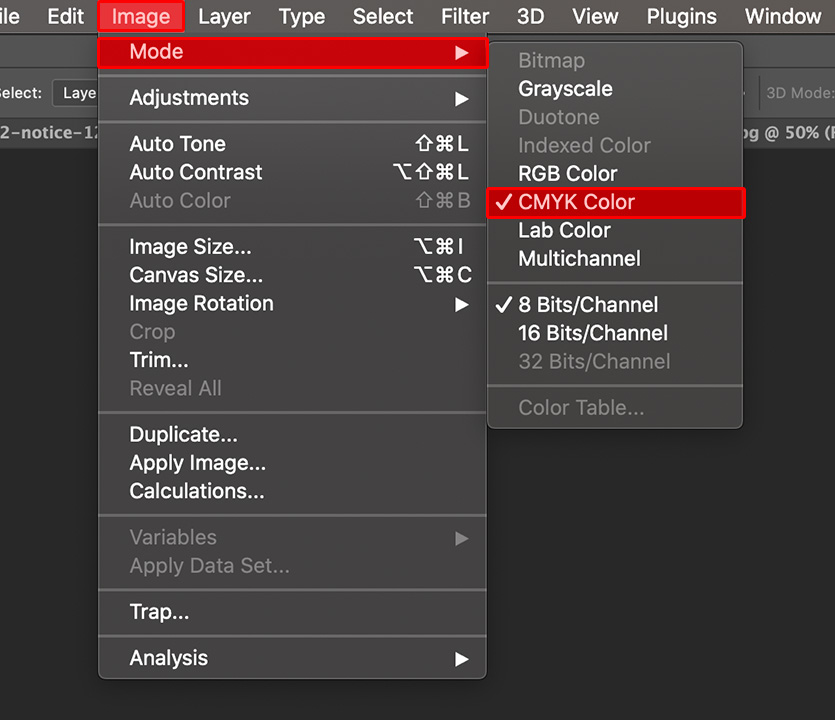Open the Layer menu
This screenshot has width=835, height=720.
tap(224, 17)
